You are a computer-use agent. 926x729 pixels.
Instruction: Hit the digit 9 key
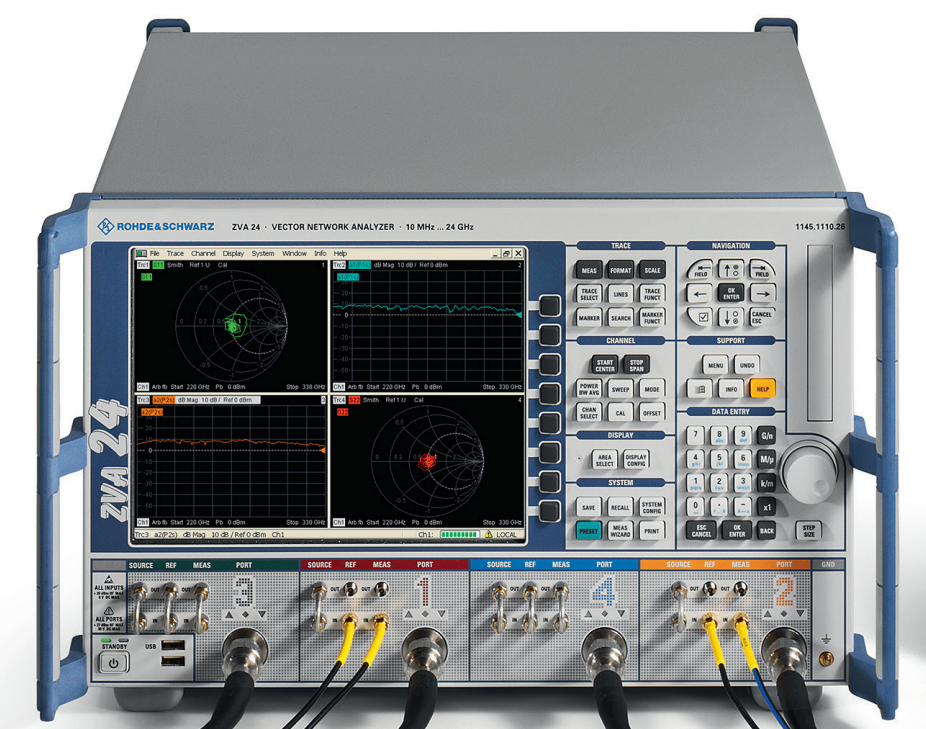pos(743,436)
